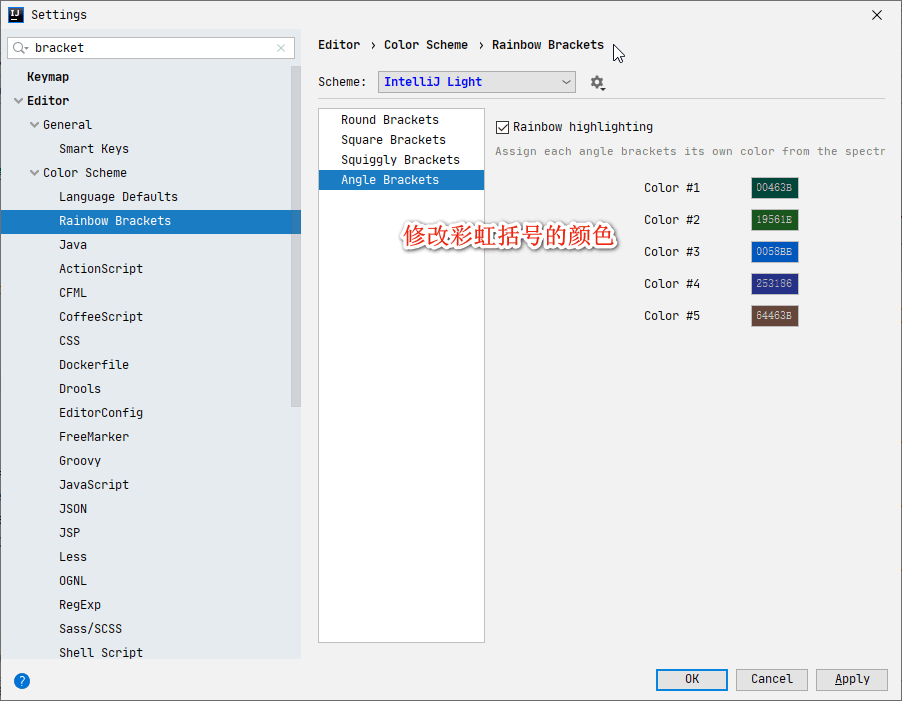Screen dimensions: 902x701
Task: Open Drools color scheme settings
Action: (x=80, y=389)
